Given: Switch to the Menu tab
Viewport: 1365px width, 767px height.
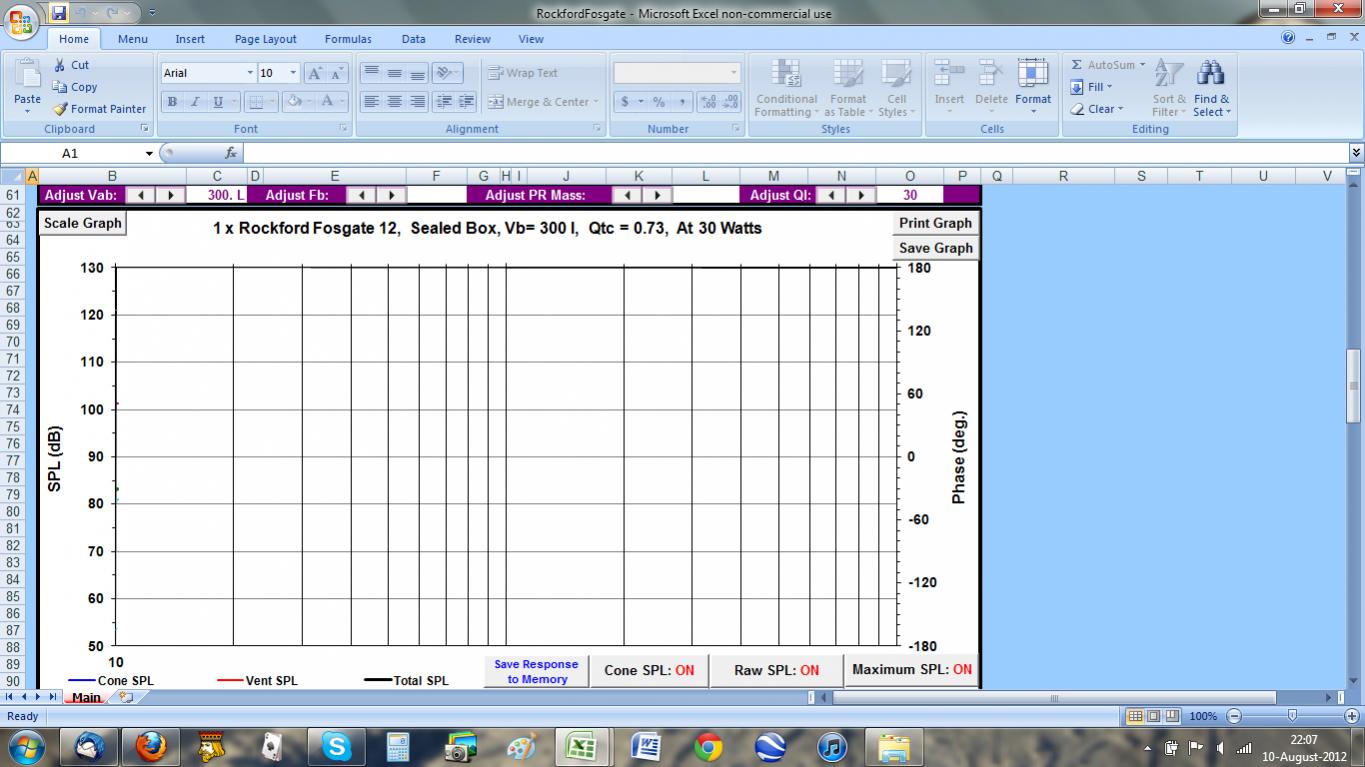Looking at the screenshot, I should coord(132,39).
